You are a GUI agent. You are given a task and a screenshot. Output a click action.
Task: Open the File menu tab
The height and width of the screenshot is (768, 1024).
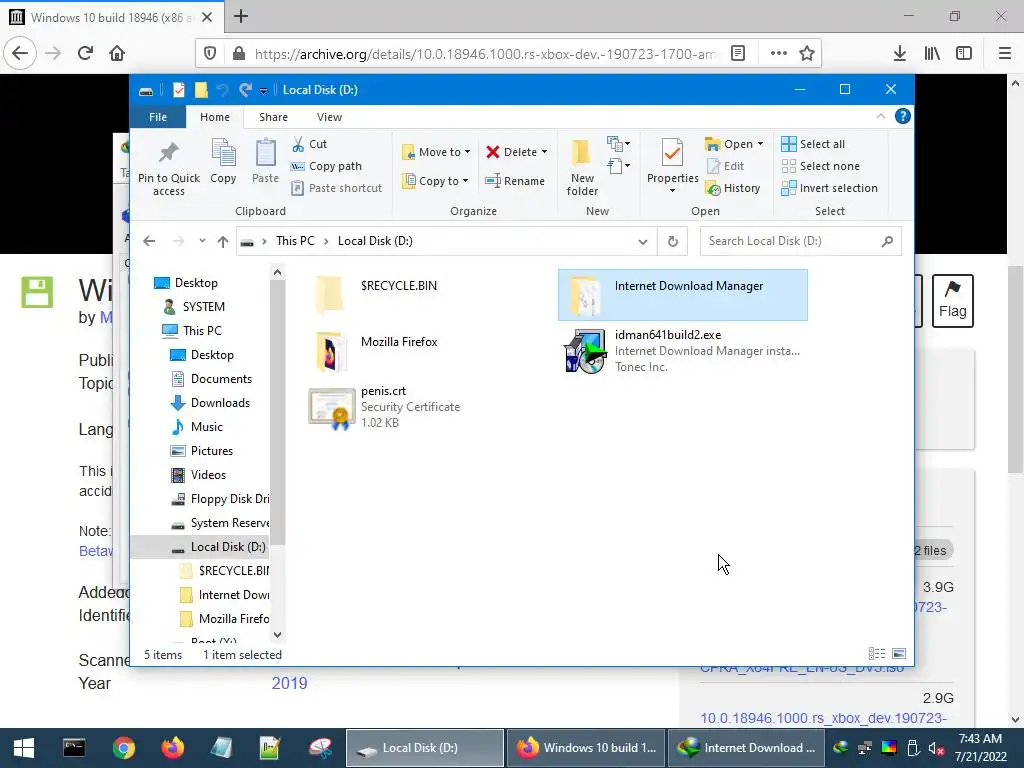pos(158,117)
